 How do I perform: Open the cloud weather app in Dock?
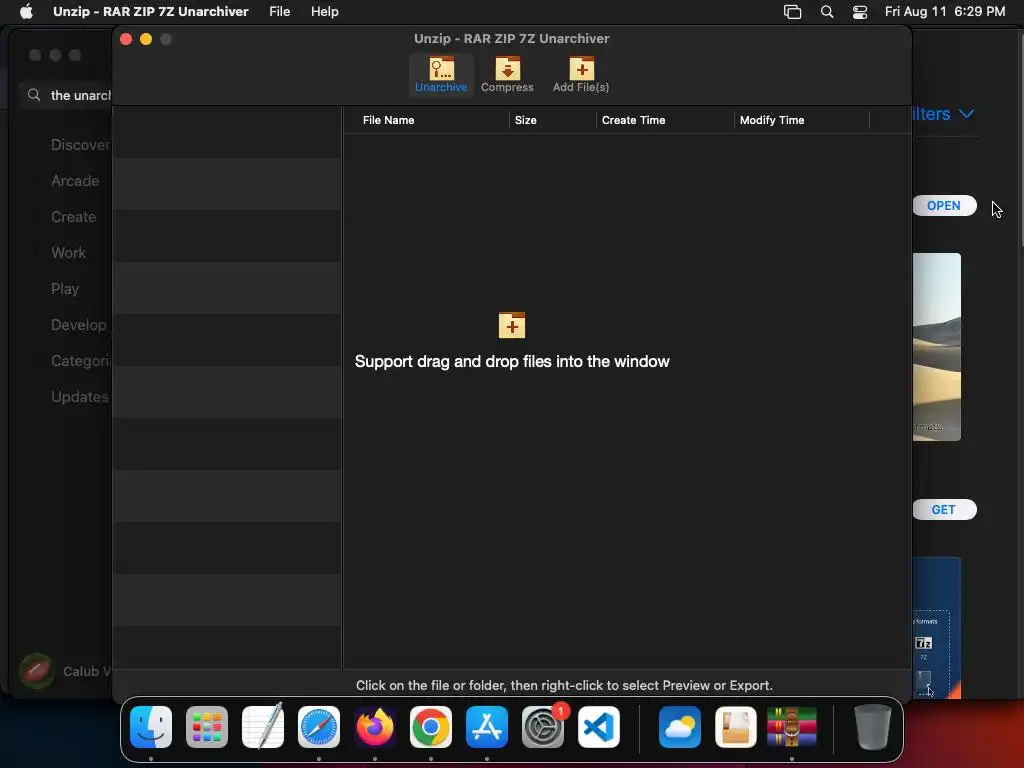click(680, 726)
